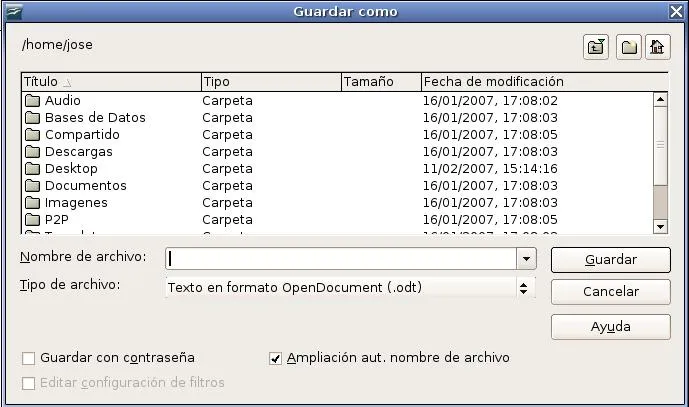The height and width of the screenshot is (407, 689).
Task: Sort files by the Título column
Action: [110, 81]
